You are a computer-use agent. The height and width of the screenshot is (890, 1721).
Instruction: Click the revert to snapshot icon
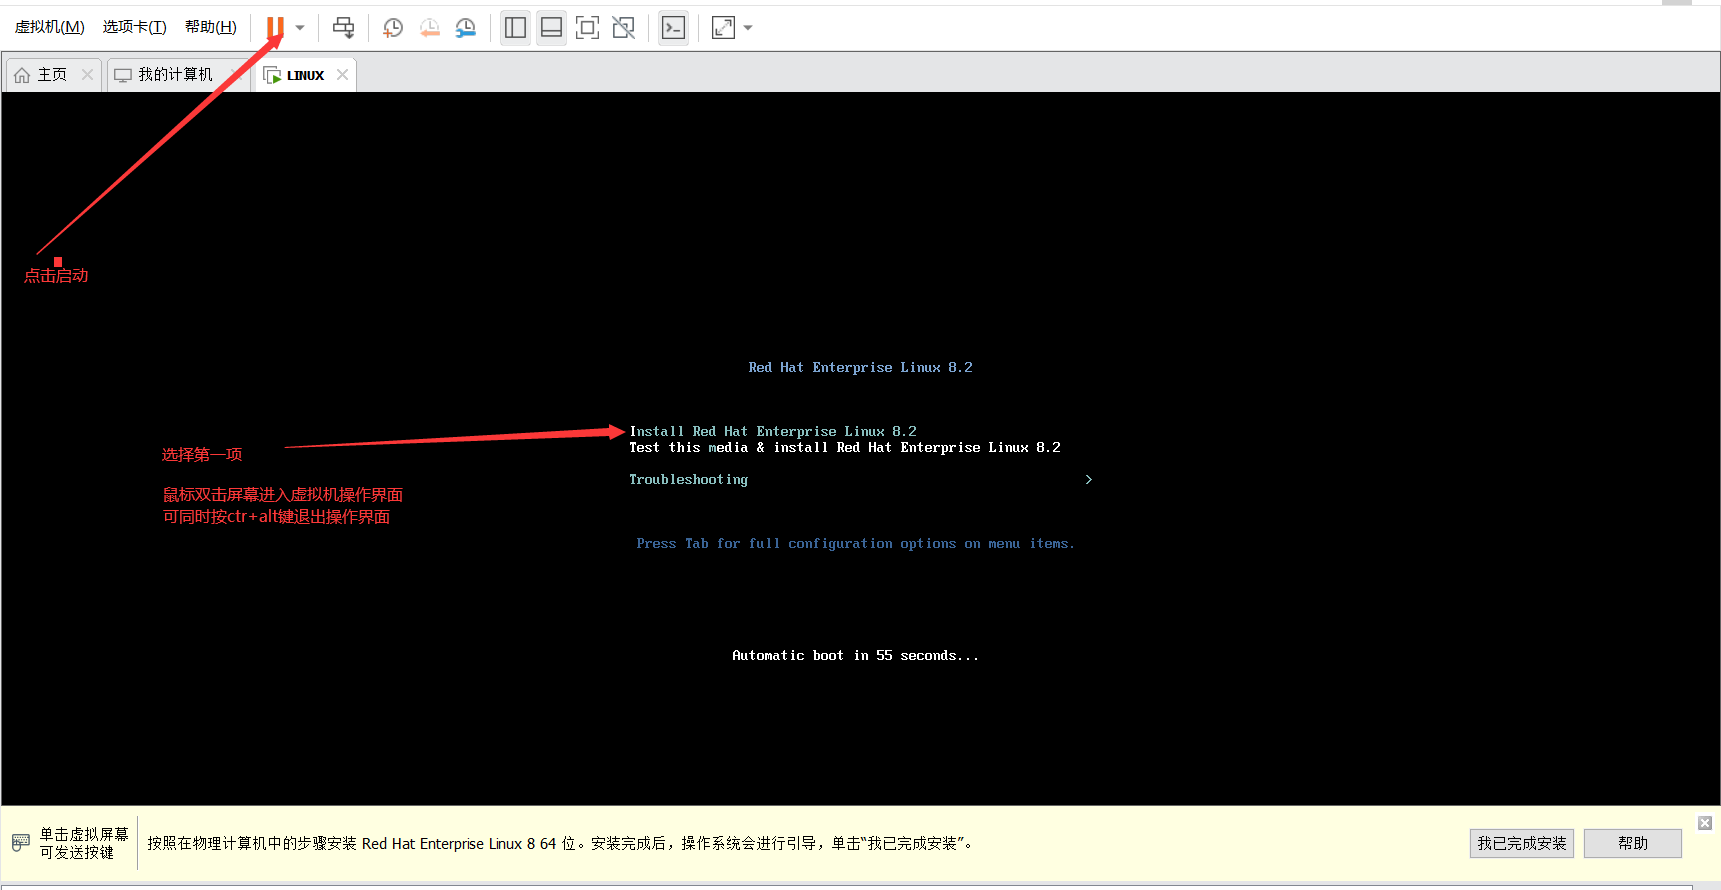tap(429, 28)
